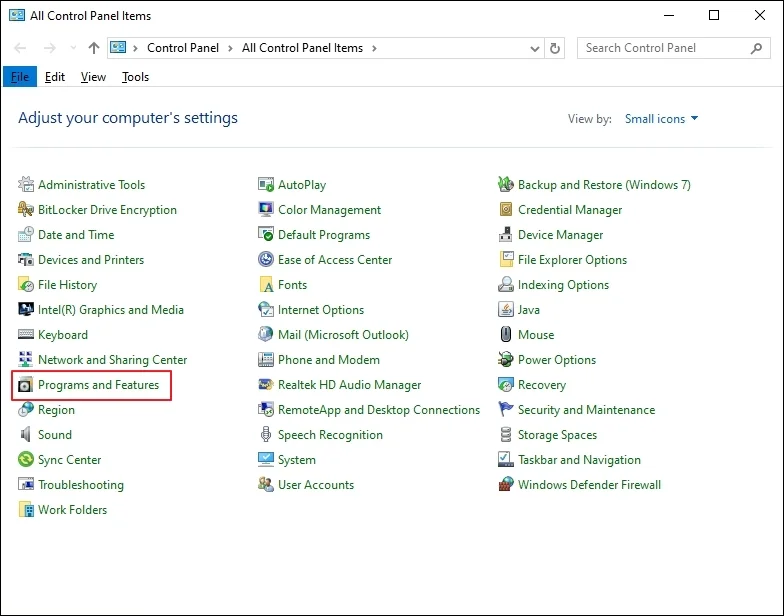Click the search magnifier icon
Image resolution: width=784 pixels, height=616 pixels.
click(x=756, y=48)
